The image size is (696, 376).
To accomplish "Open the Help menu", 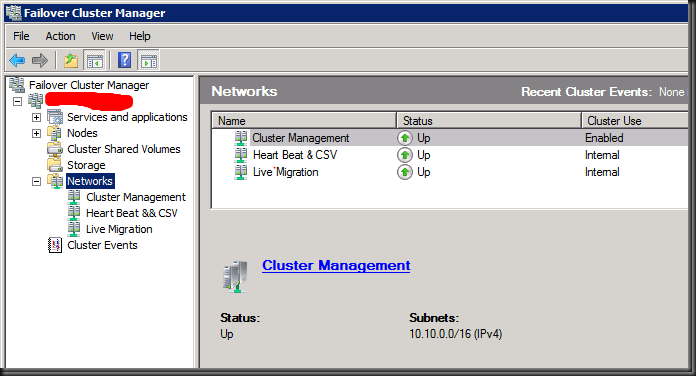I will click(x=140, y=36).
